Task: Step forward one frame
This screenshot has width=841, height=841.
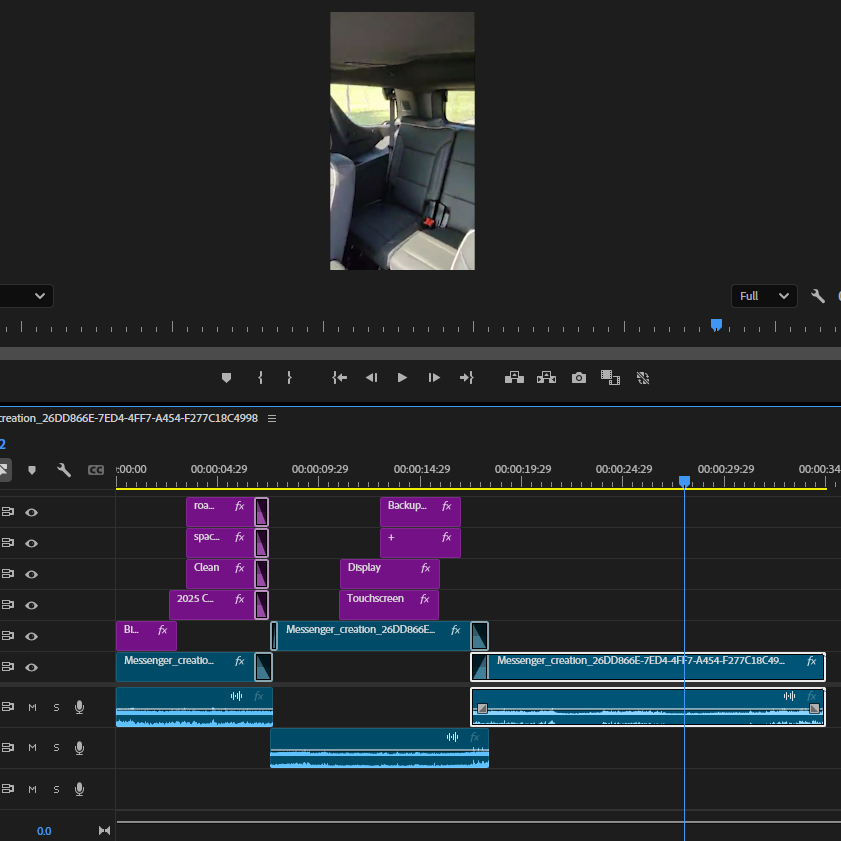Action: click(x=434, y=378)
